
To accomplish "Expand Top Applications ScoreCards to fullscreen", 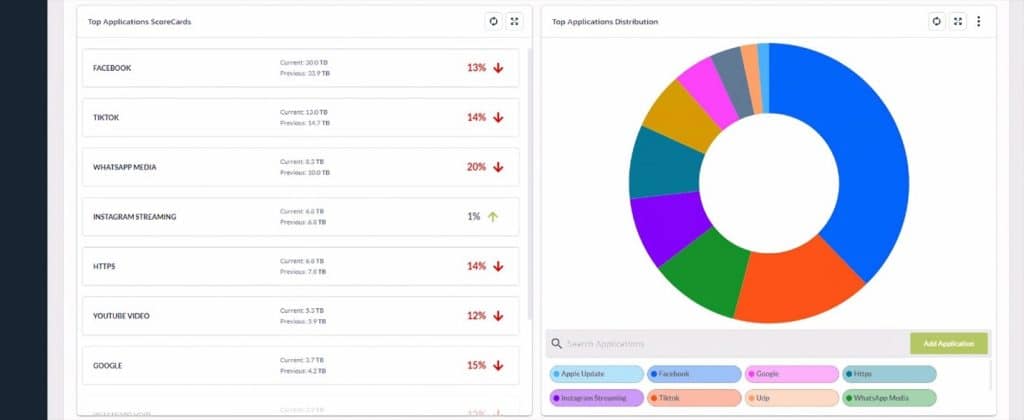I will coord(515,22).
